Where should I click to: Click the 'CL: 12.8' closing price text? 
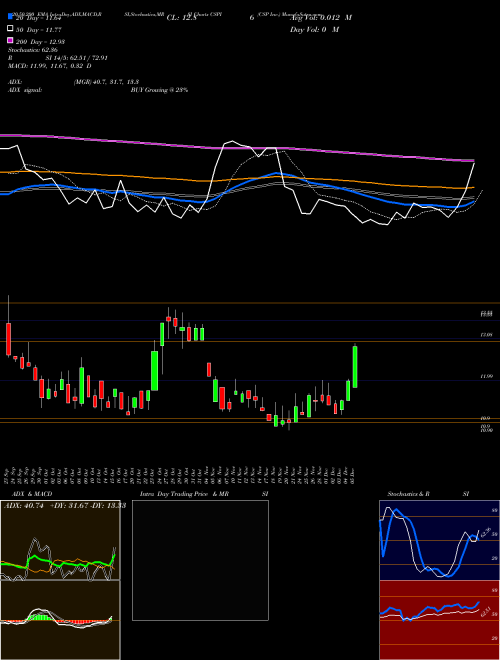(x=182, y=18)
